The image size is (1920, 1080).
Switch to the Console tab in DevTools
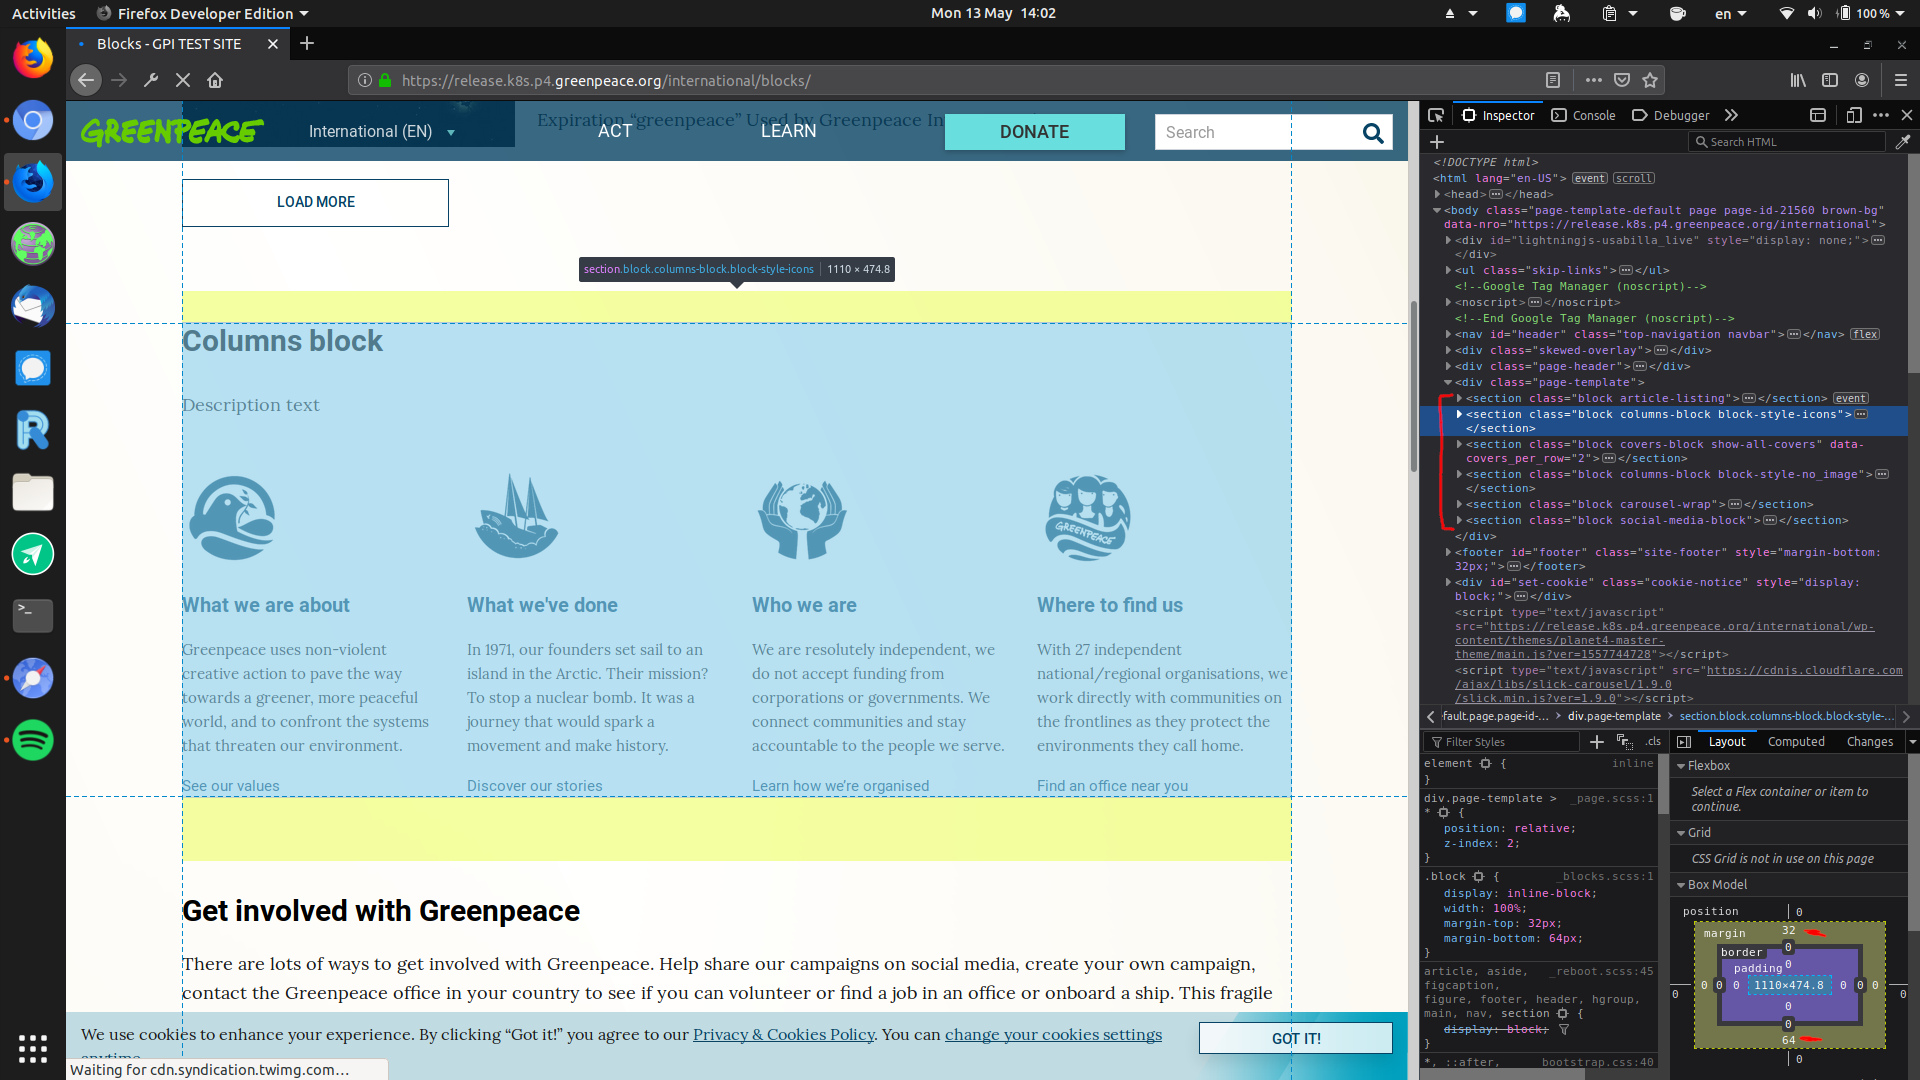point(1583,115)
